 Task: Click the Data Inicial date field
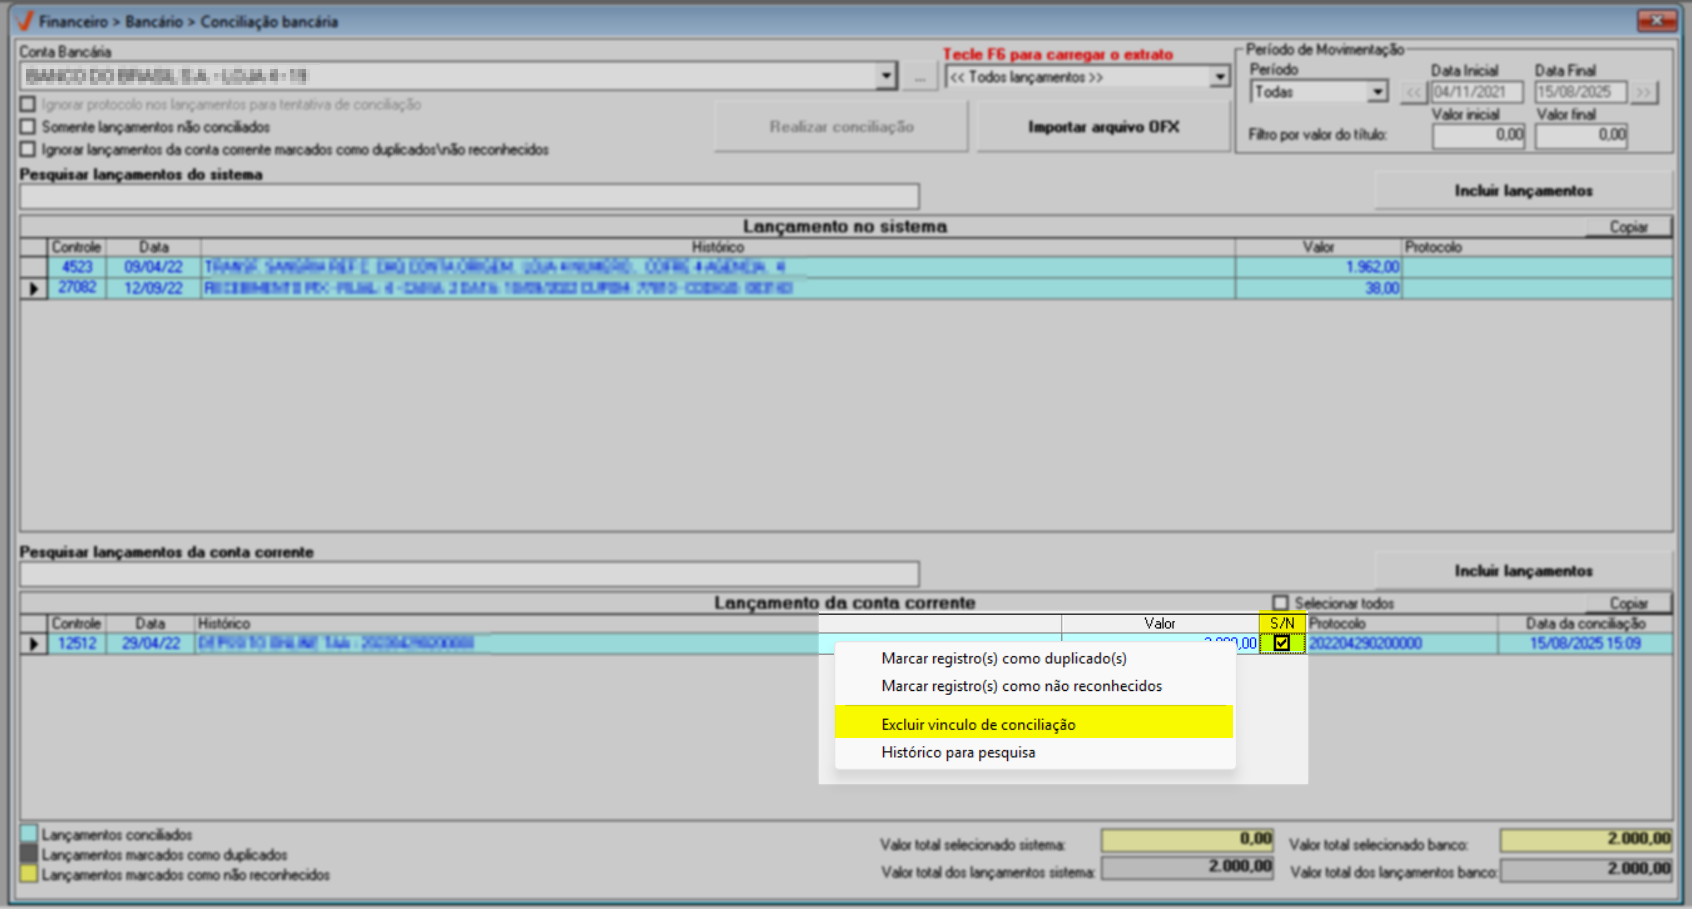tap(1476, 92)
